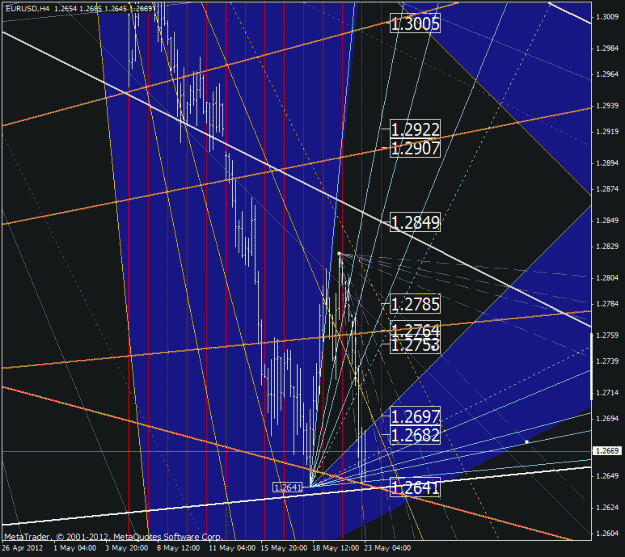
Task: Click the EURUSD,H4 chart title text
Action: pos(28,8)
